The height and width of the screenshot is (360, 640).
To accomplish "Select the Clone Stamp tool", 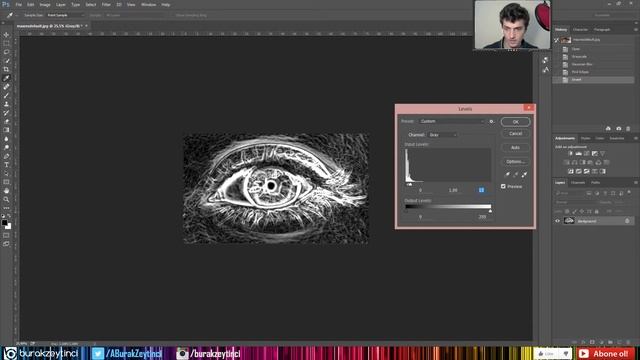I will [6, 104].
